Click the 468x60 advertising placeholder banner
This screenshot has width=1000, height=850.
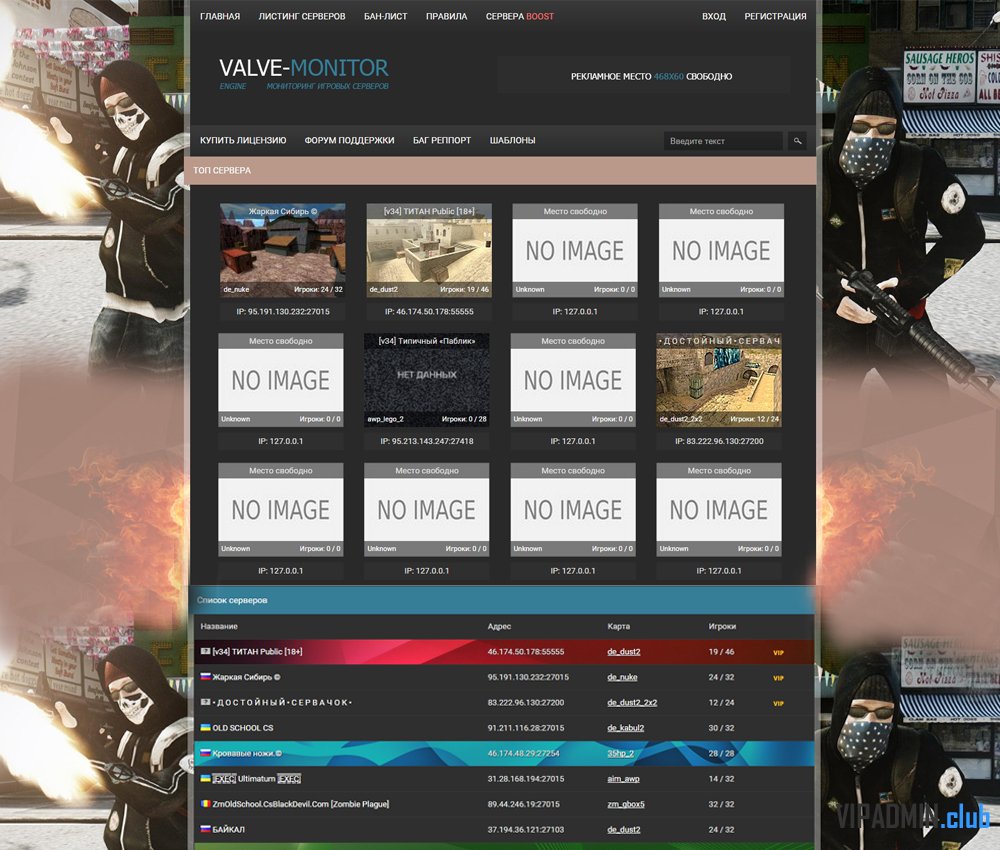pos(644,76)
